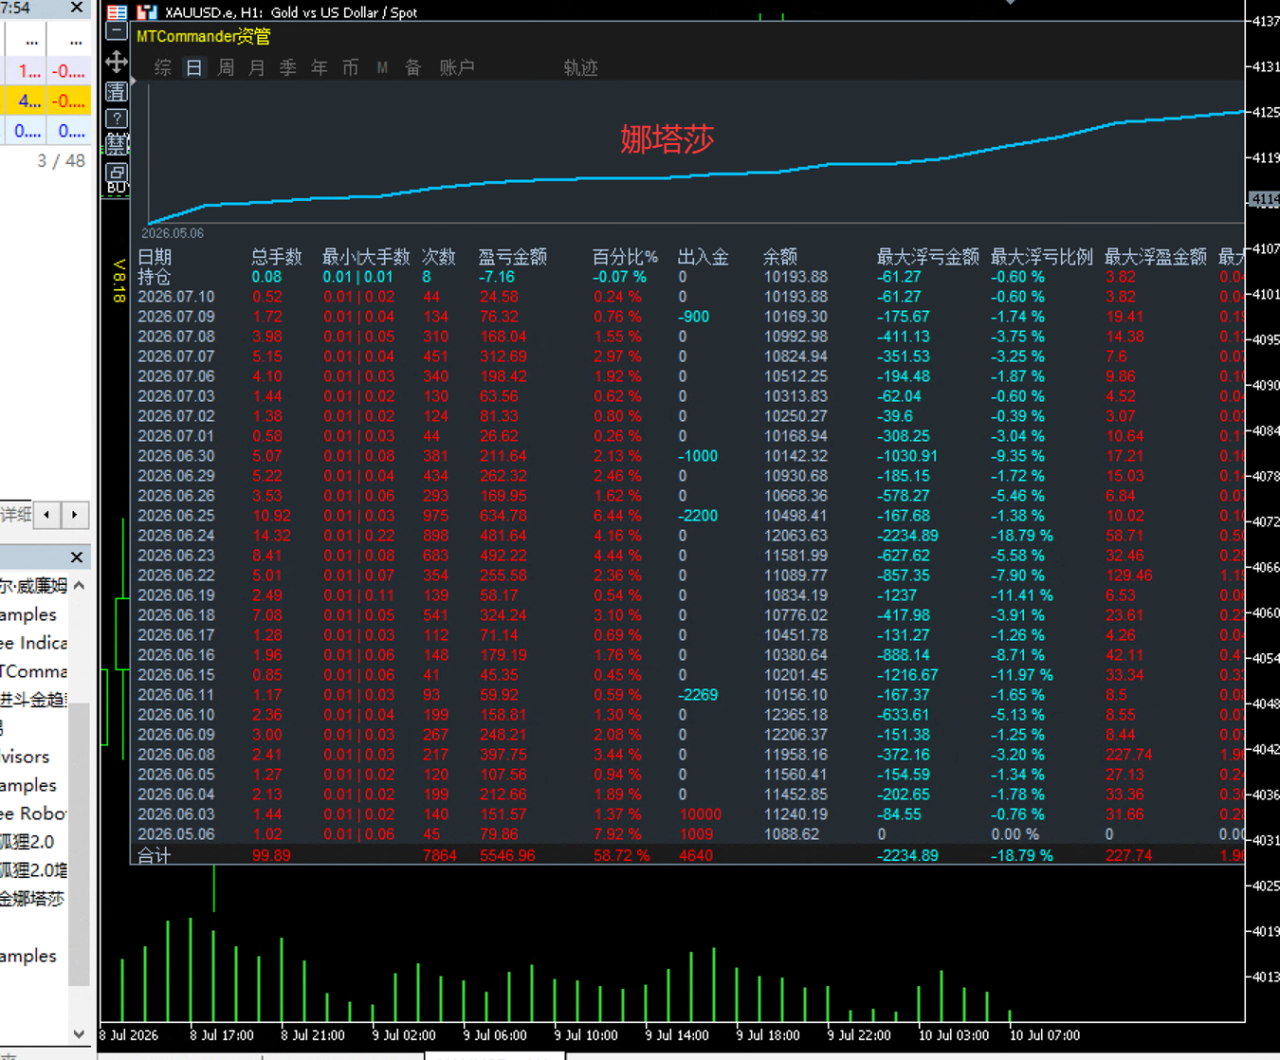Click navigator scrollbar up arrow
The height and width of the screenshot is (1060, 1280).
click(x=79, y=585)
